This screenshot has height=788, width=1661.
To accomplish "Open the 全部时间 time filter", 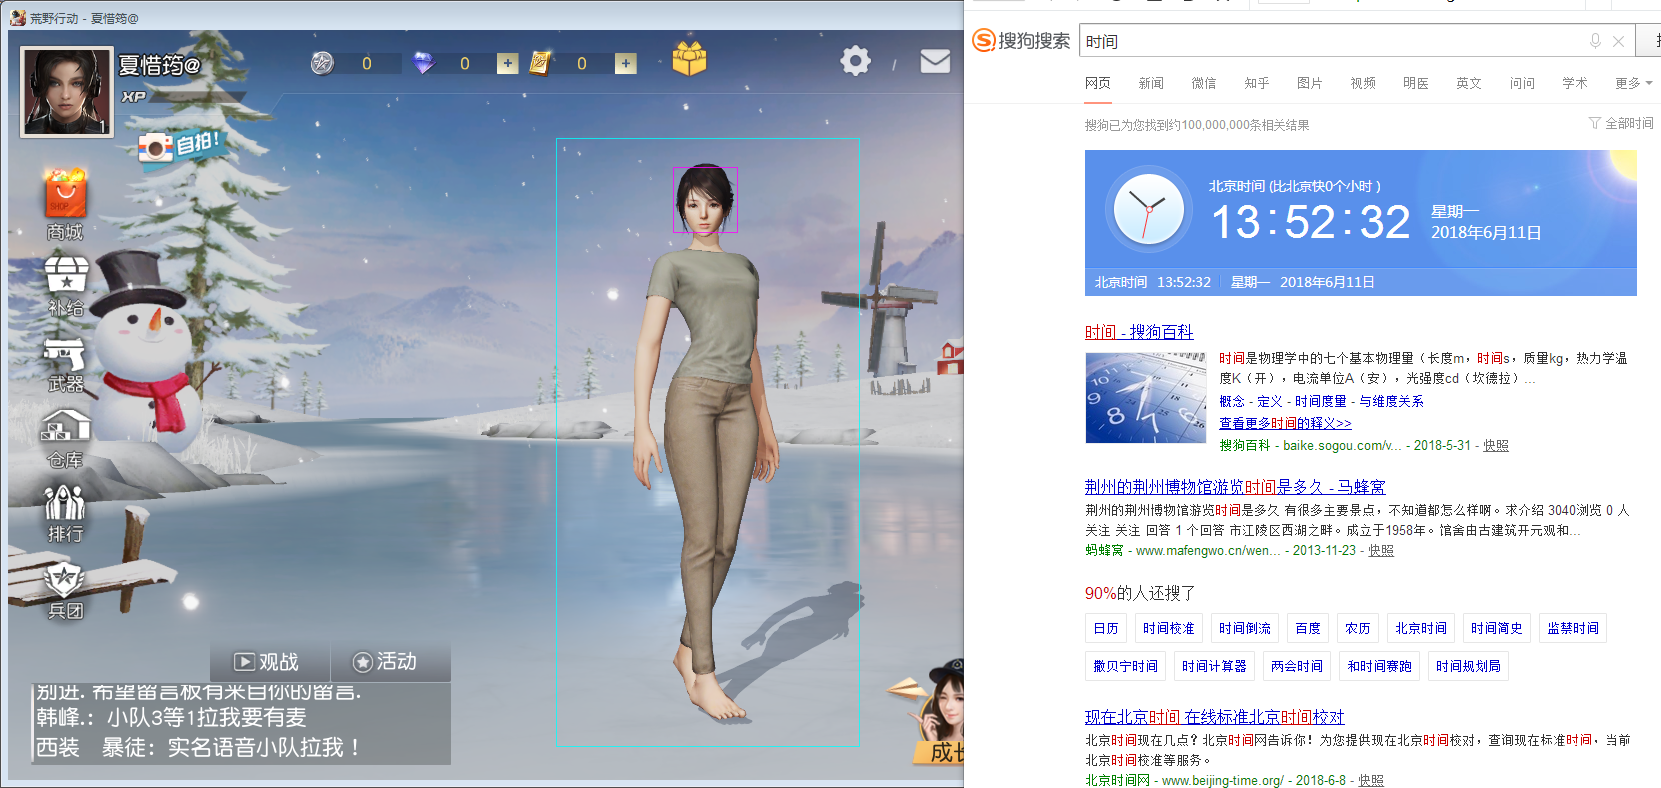I will point(1621,123).
